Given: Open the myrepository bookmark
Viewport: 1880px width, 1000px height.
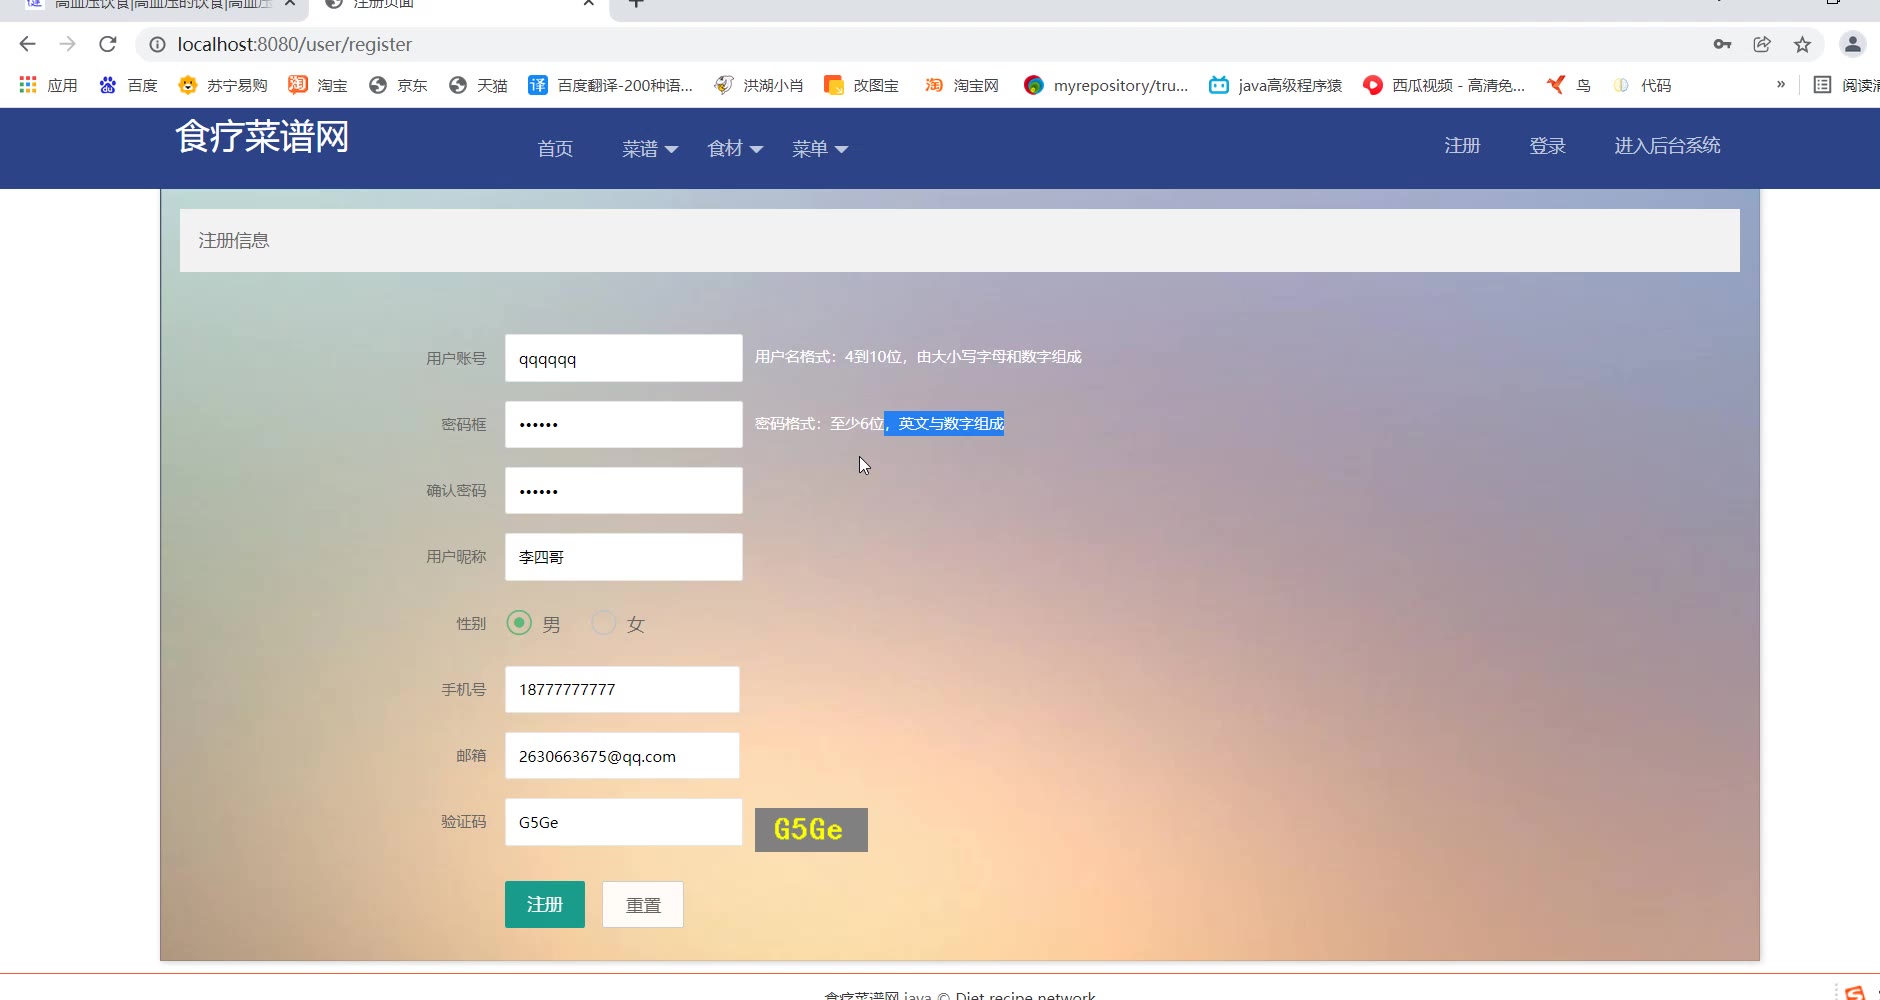Looking at the screenshot, I should pos(1106,85).
